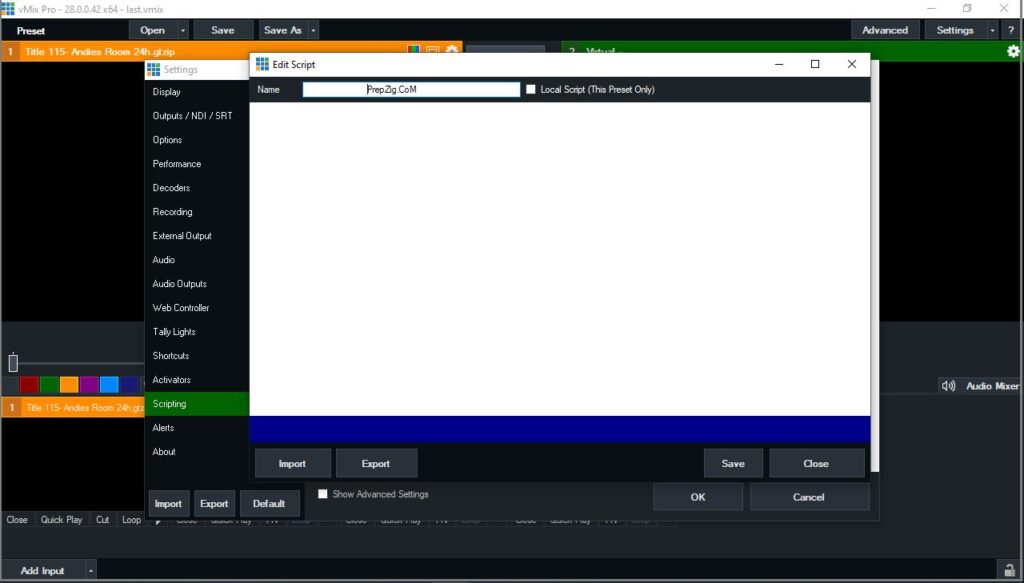Screen dimensions: 1024x583
Task: Select Outputs / NDI / SRT settings
Action: pyautogui.click(x=197, y=116)
